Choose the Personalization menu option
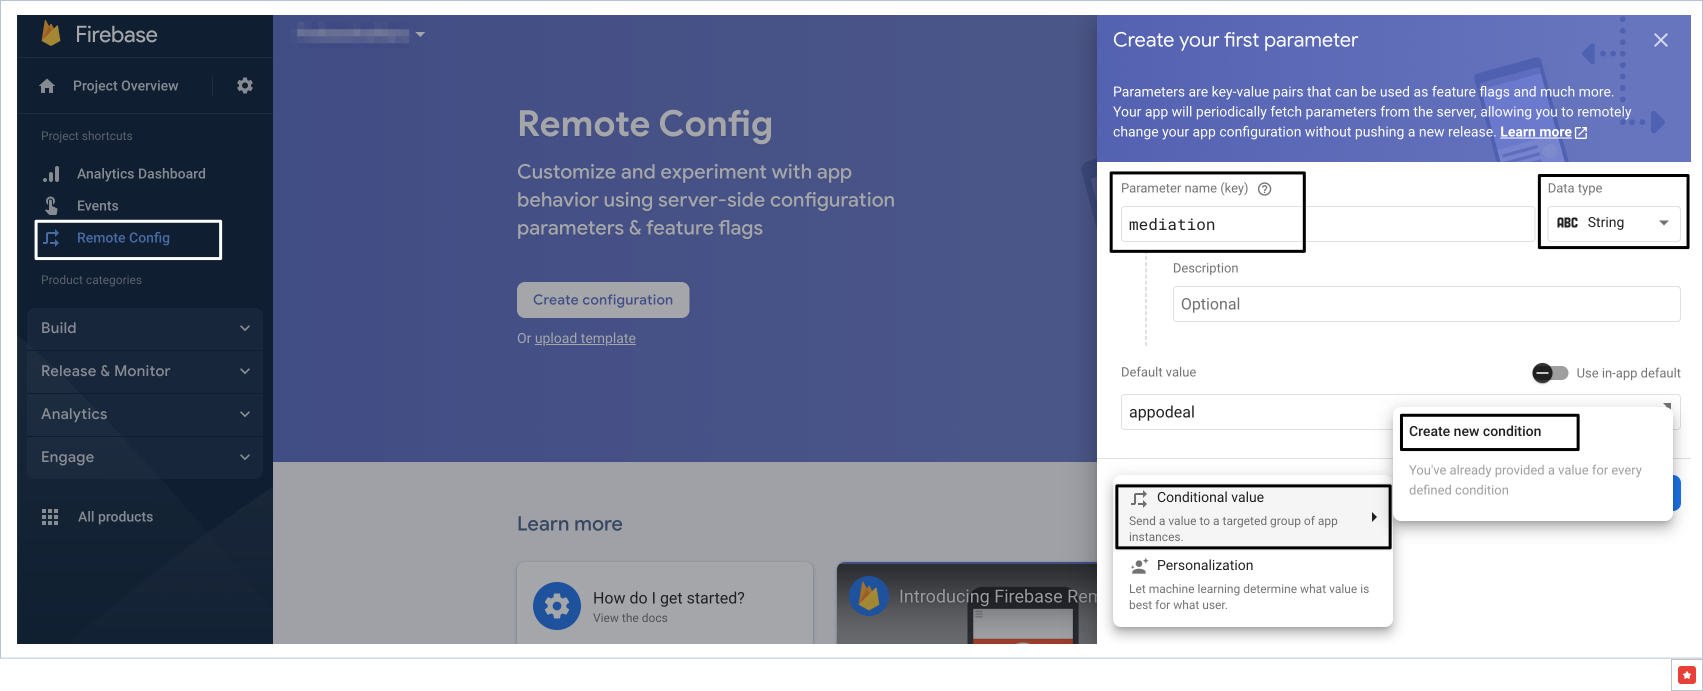This screenshot has width=1703, height=691. [x=1252, y=584]
